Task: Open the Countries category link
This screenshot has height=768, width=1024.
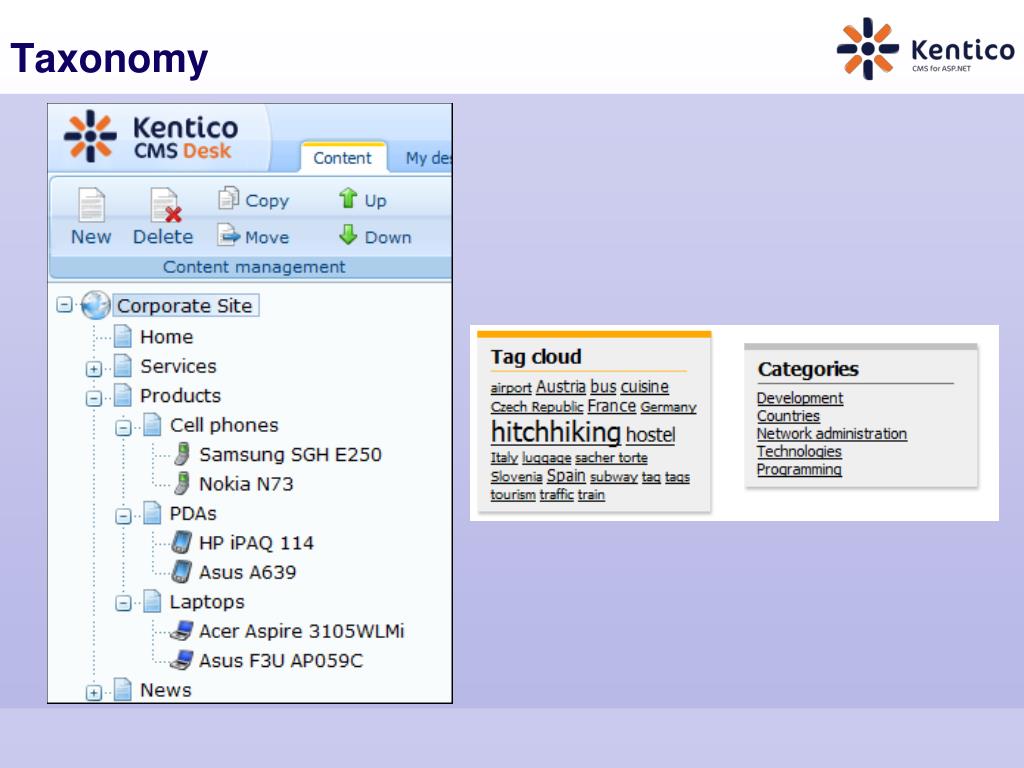Action: tap(788, 416)
